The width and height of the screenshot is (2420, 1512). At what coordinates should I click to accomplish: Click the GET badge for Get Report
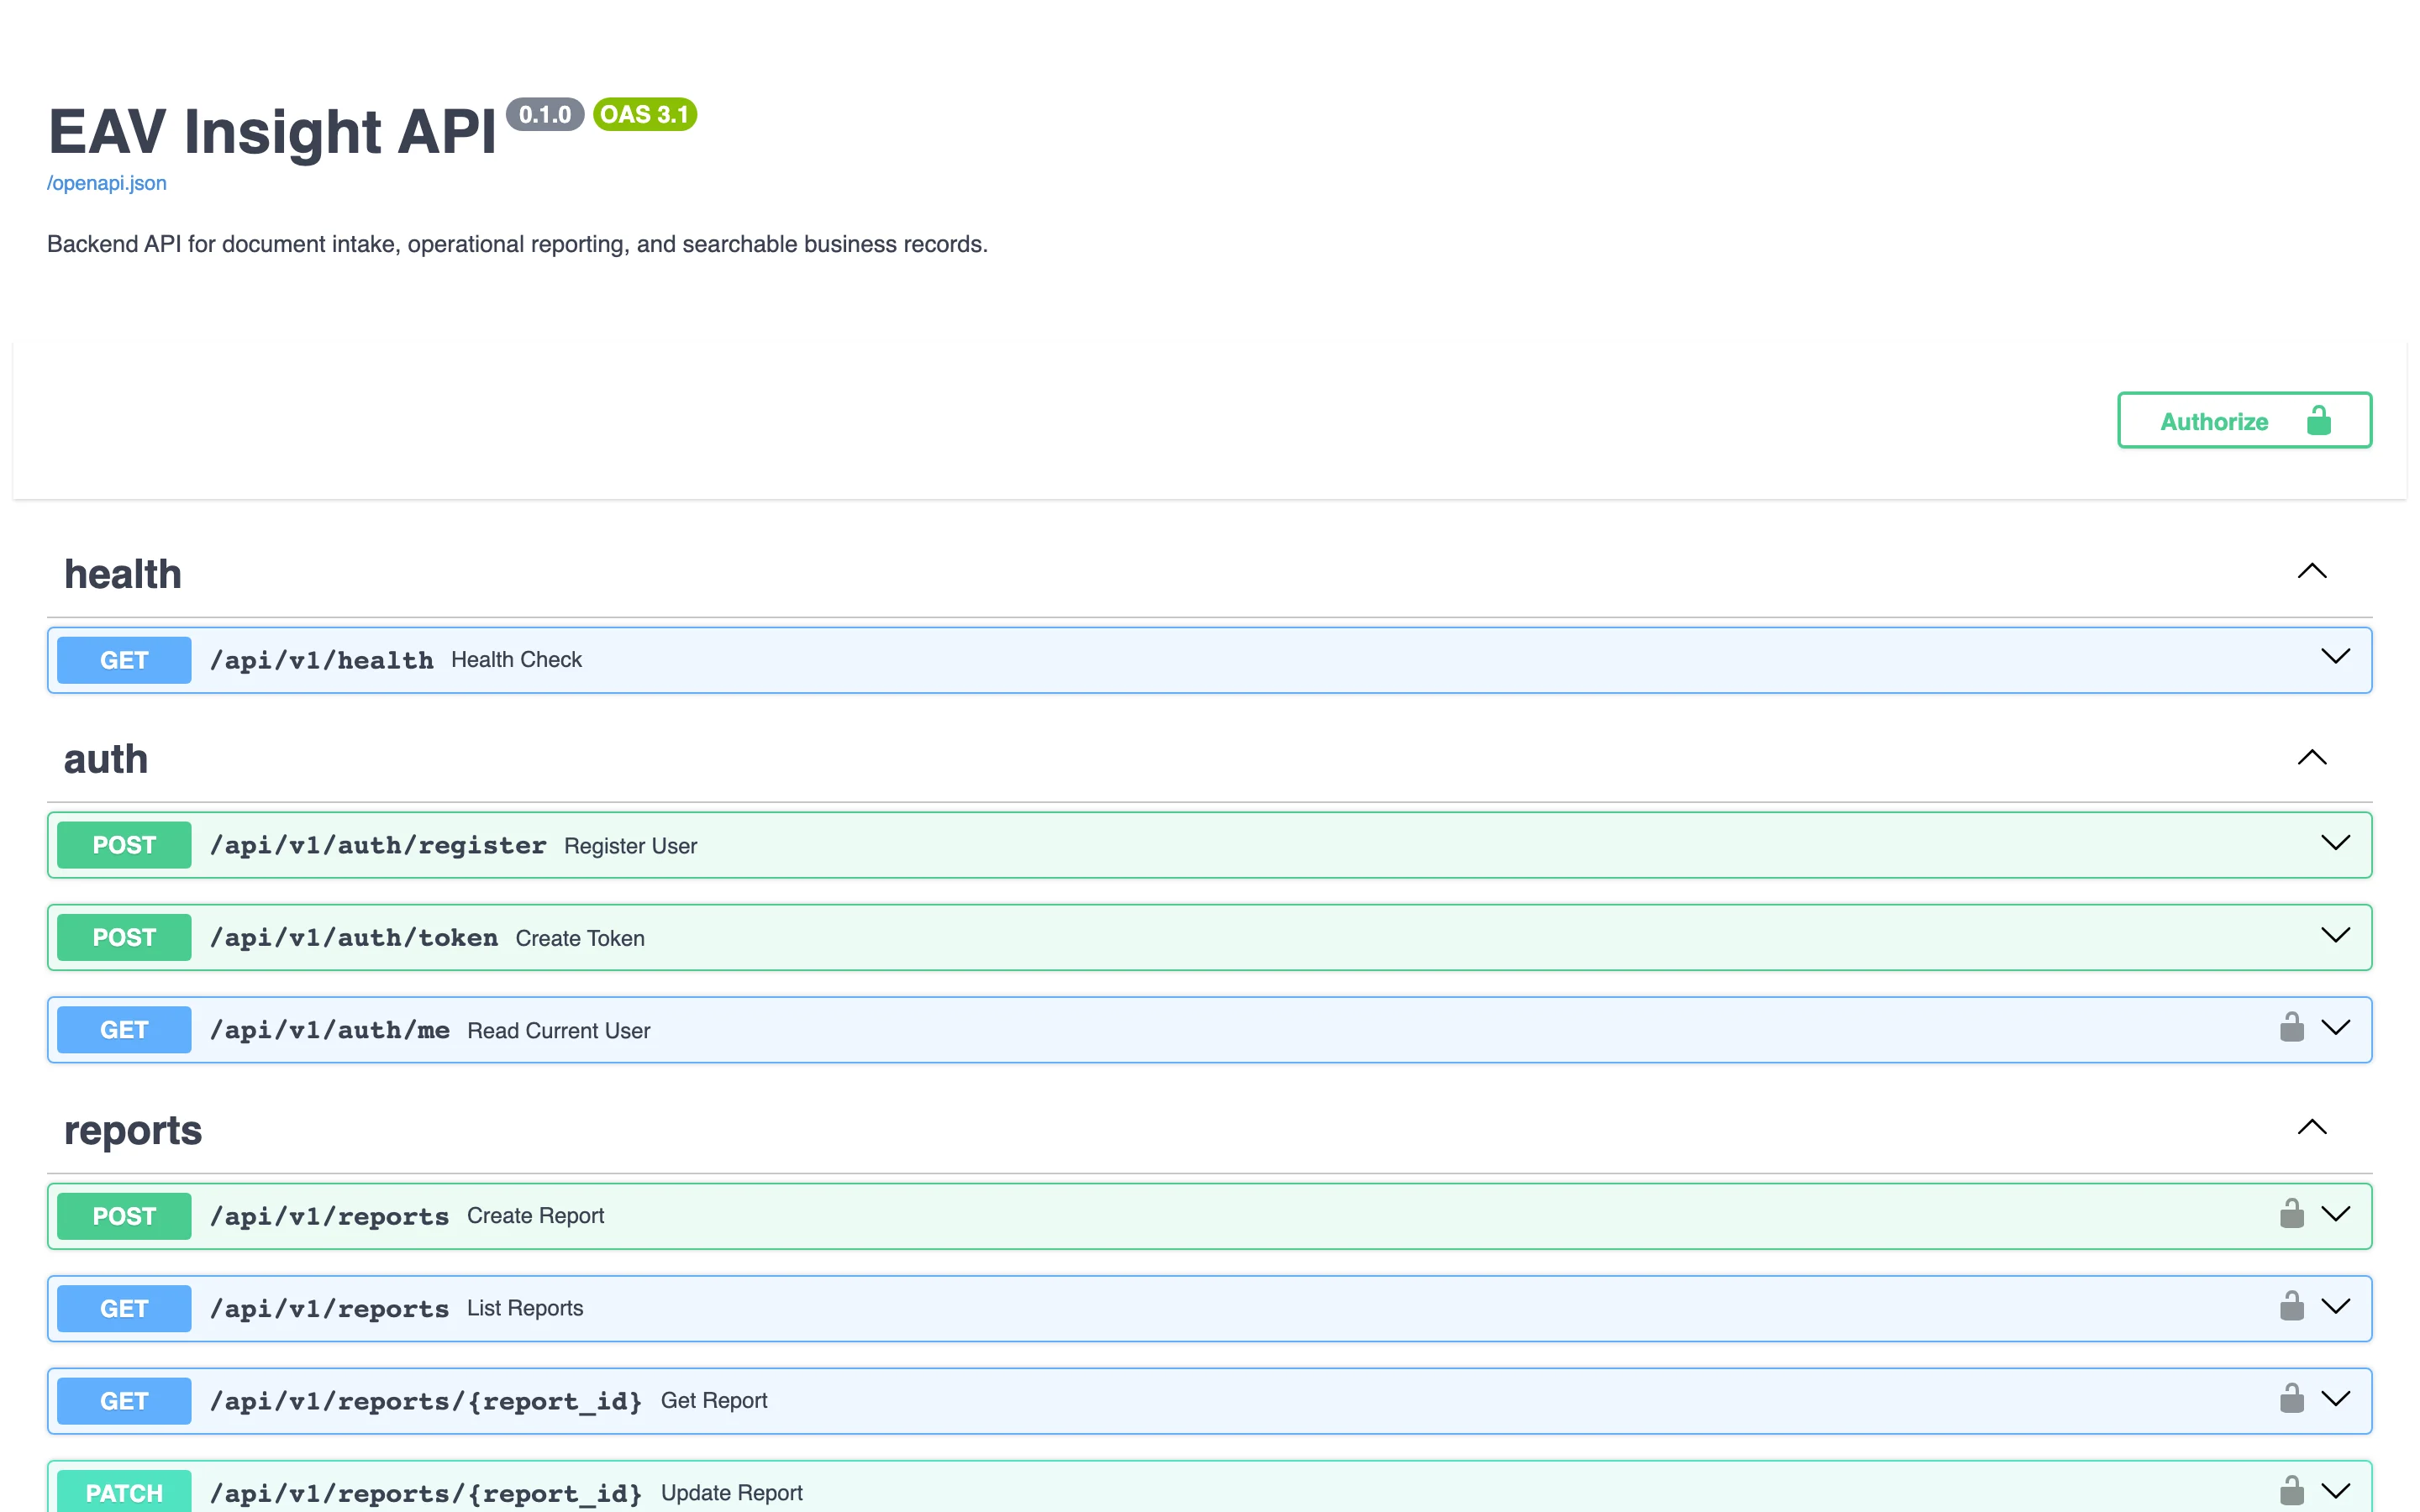click(124, 1401)
